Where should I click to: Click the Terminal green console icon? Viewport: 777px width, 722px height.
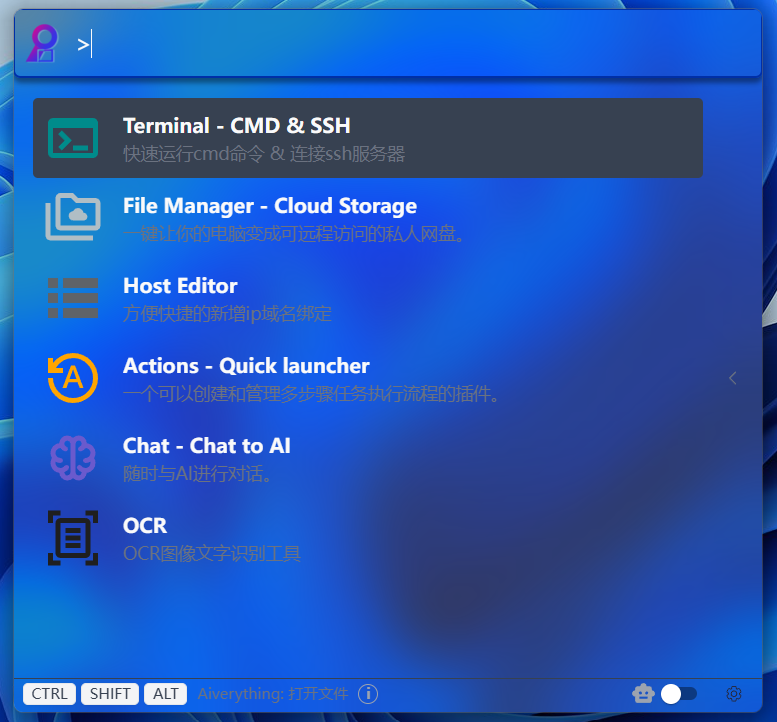73,138
